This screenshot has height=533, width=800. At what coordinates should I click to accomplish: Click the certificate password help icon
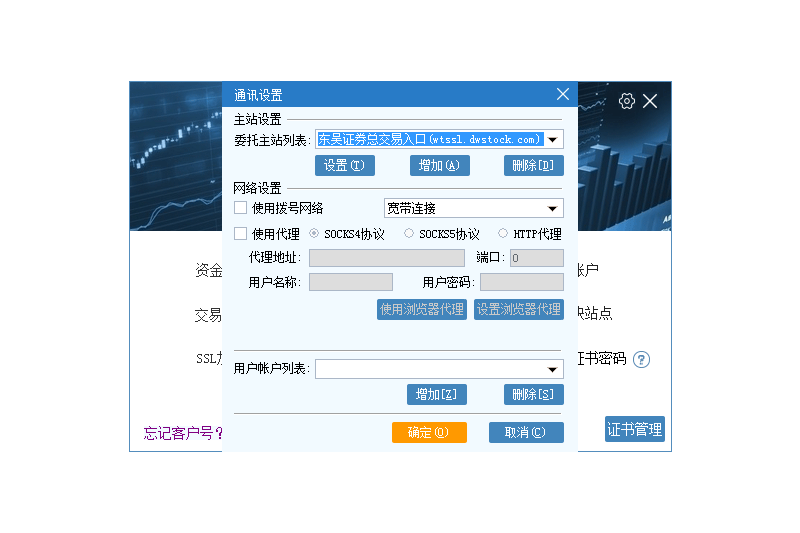coord(641,360)
